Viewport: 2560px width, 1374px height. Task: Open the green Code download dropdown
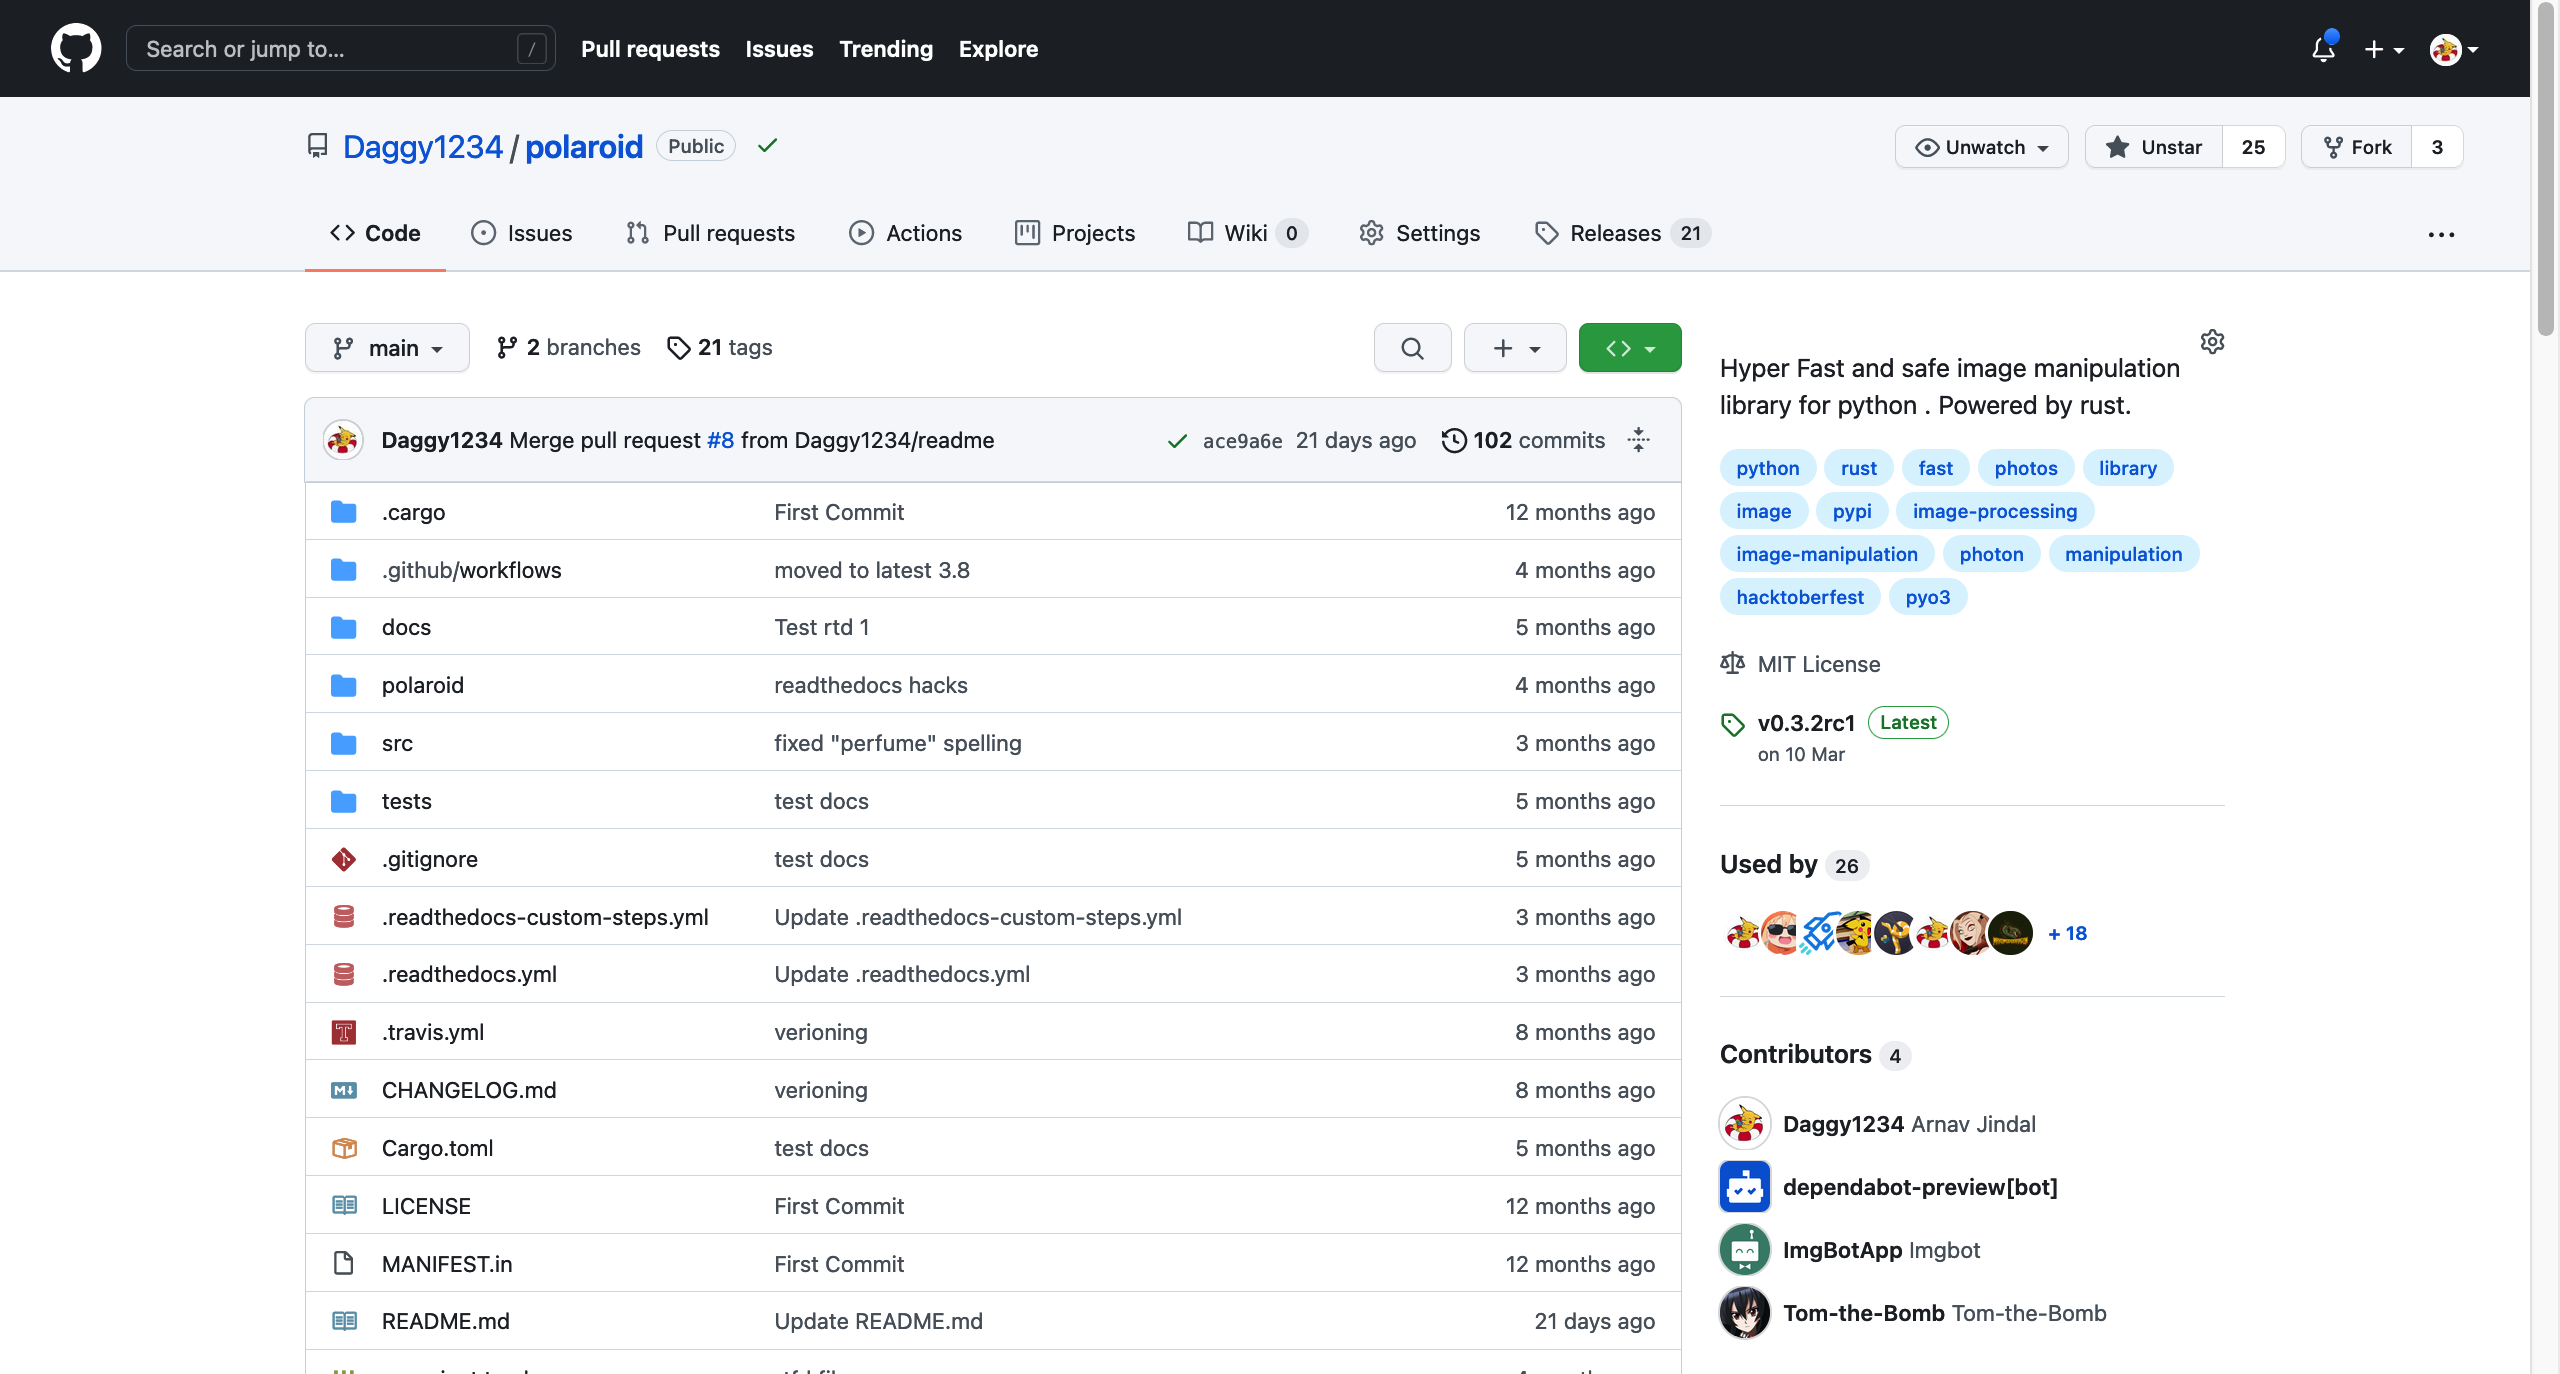click(1629, 347)
